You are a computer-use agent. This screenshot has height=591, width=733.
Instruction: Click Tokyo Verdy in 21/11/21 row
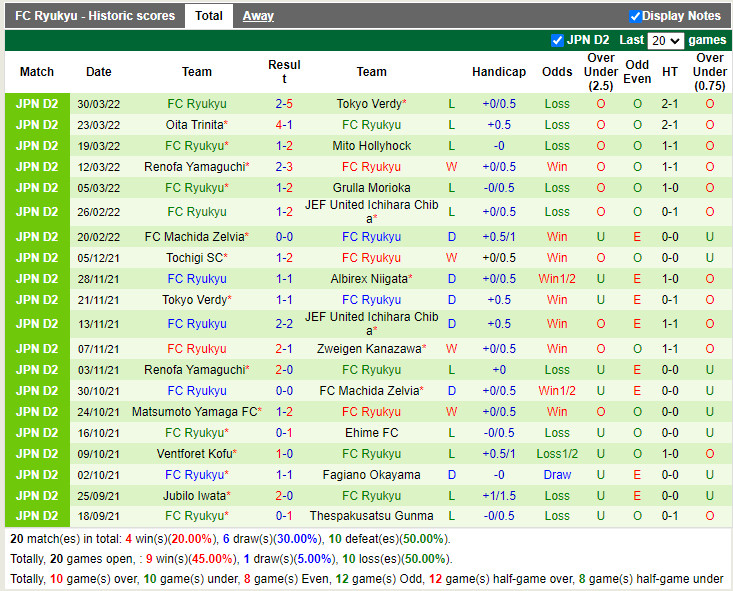(x=194, y=300)
